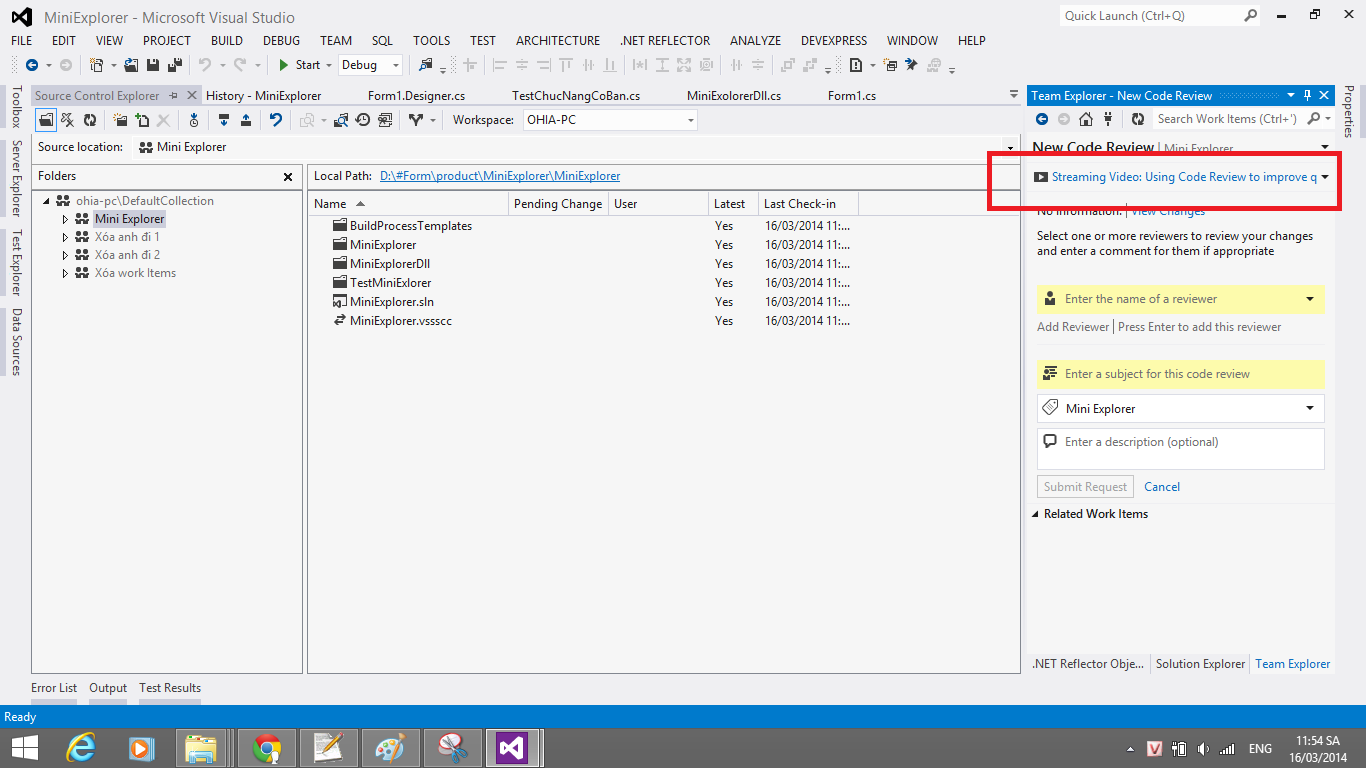Switch to the Form1.Designer.cs tab
Screen dimensions: 1366x768
coord(416,96)
